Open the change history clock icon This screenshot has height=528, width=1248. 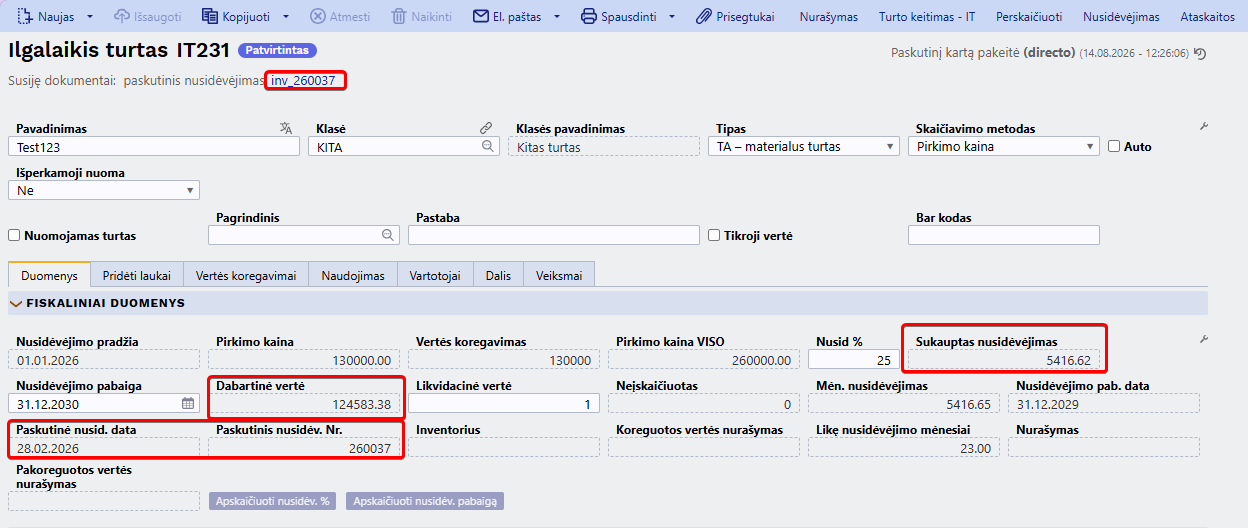1200,53
